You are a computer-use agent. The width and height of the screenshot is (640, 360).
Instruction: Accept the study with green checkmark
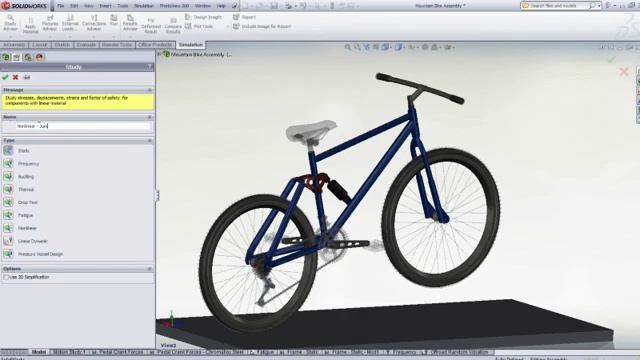(x=5, y=77)
